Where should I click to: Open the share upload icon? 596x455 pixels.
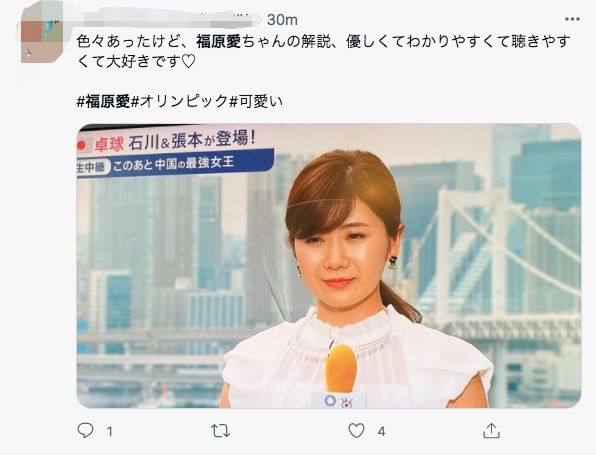tap(491, 431)
